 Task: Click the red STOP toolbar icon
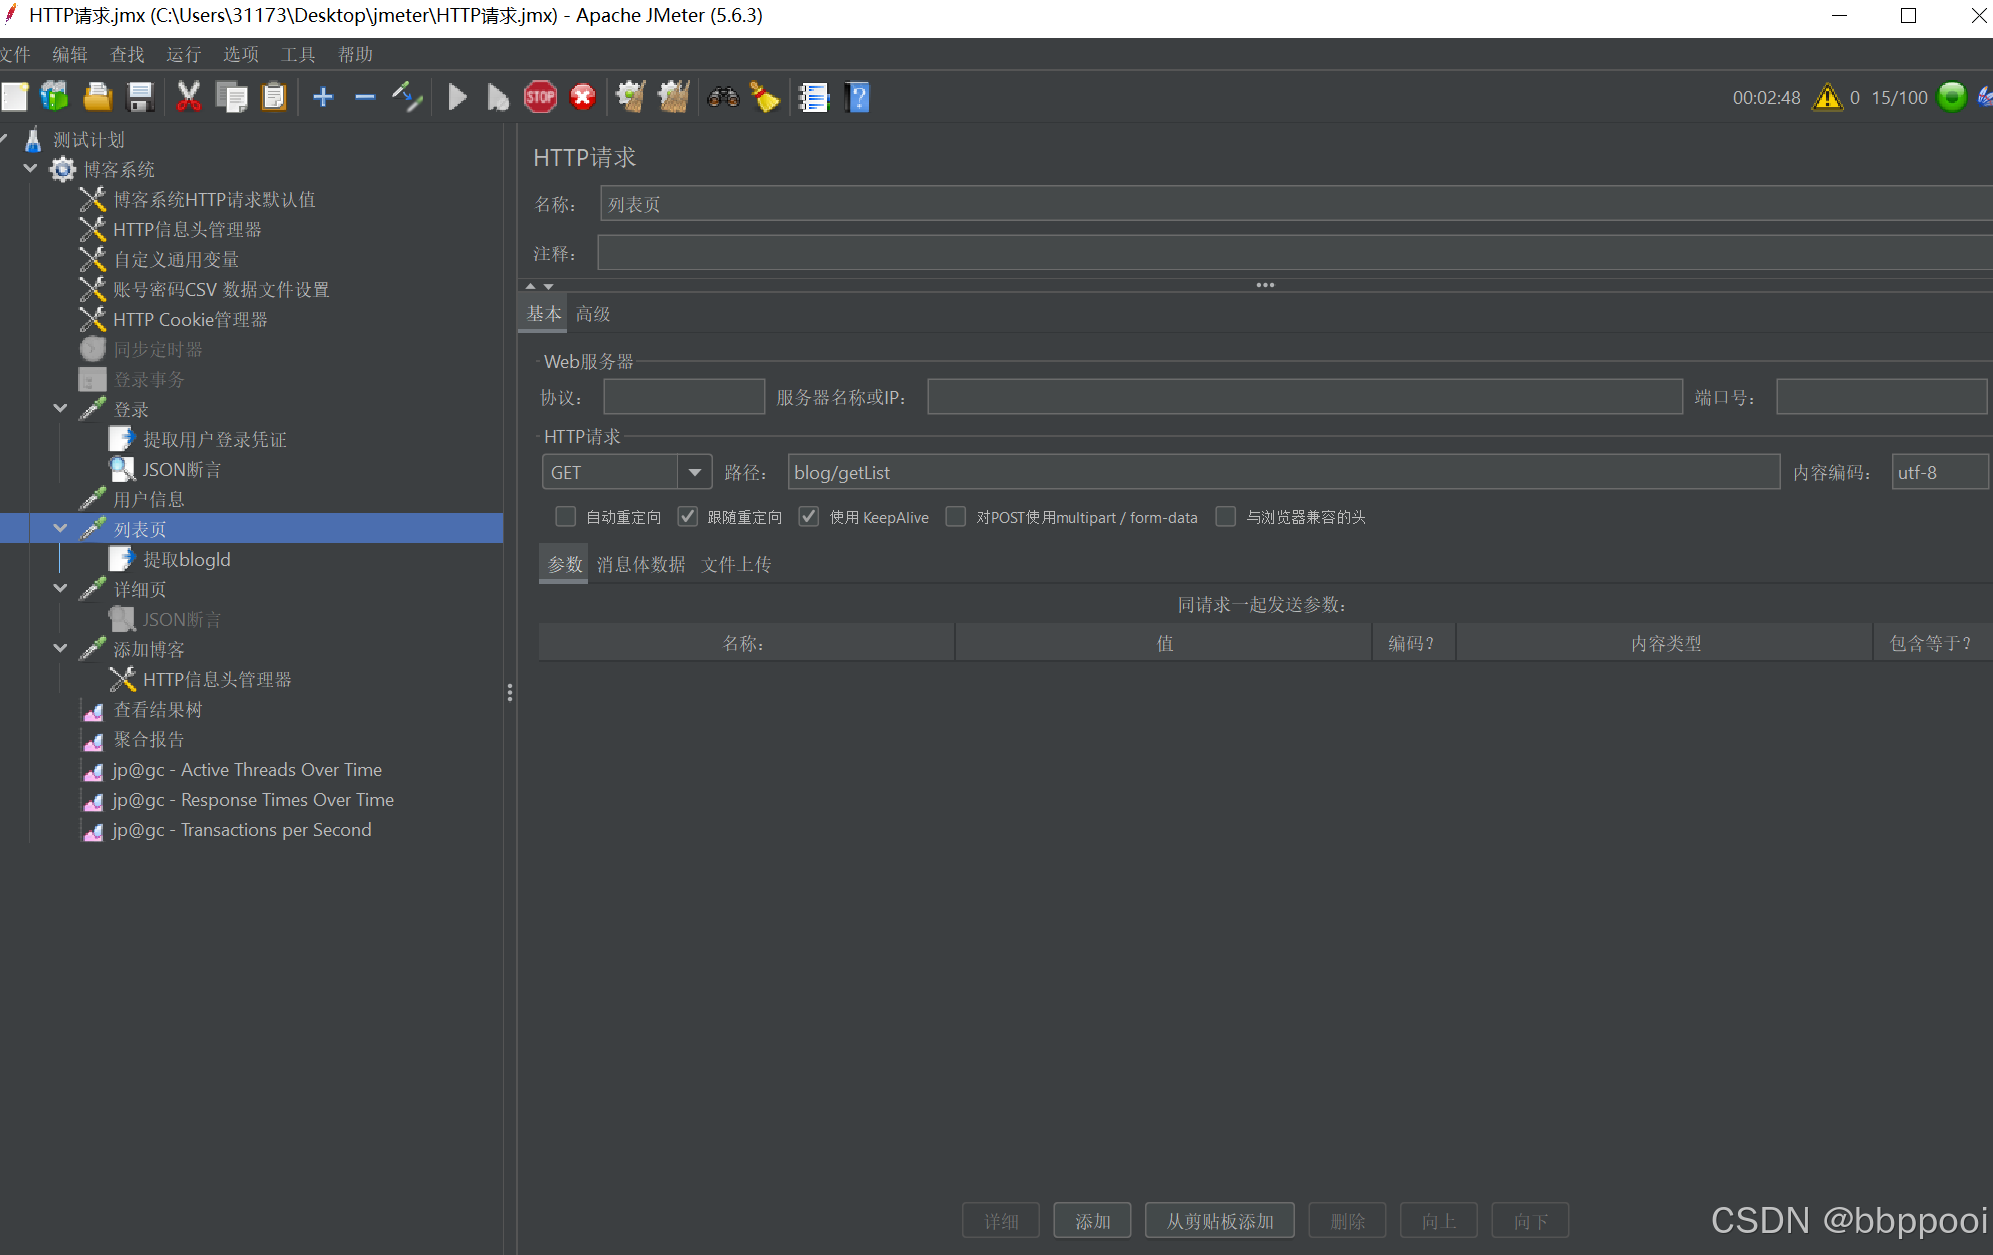tap(540, 97)
